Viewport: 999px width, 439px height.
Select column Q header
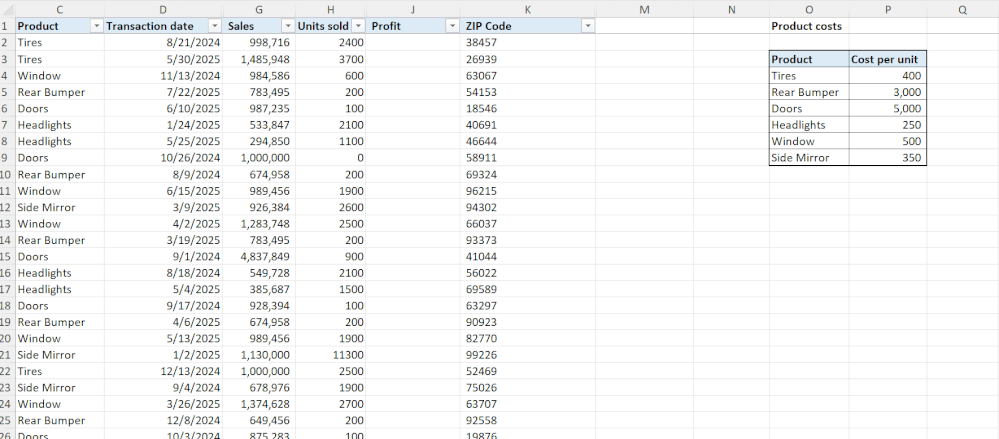coord(962,9)
